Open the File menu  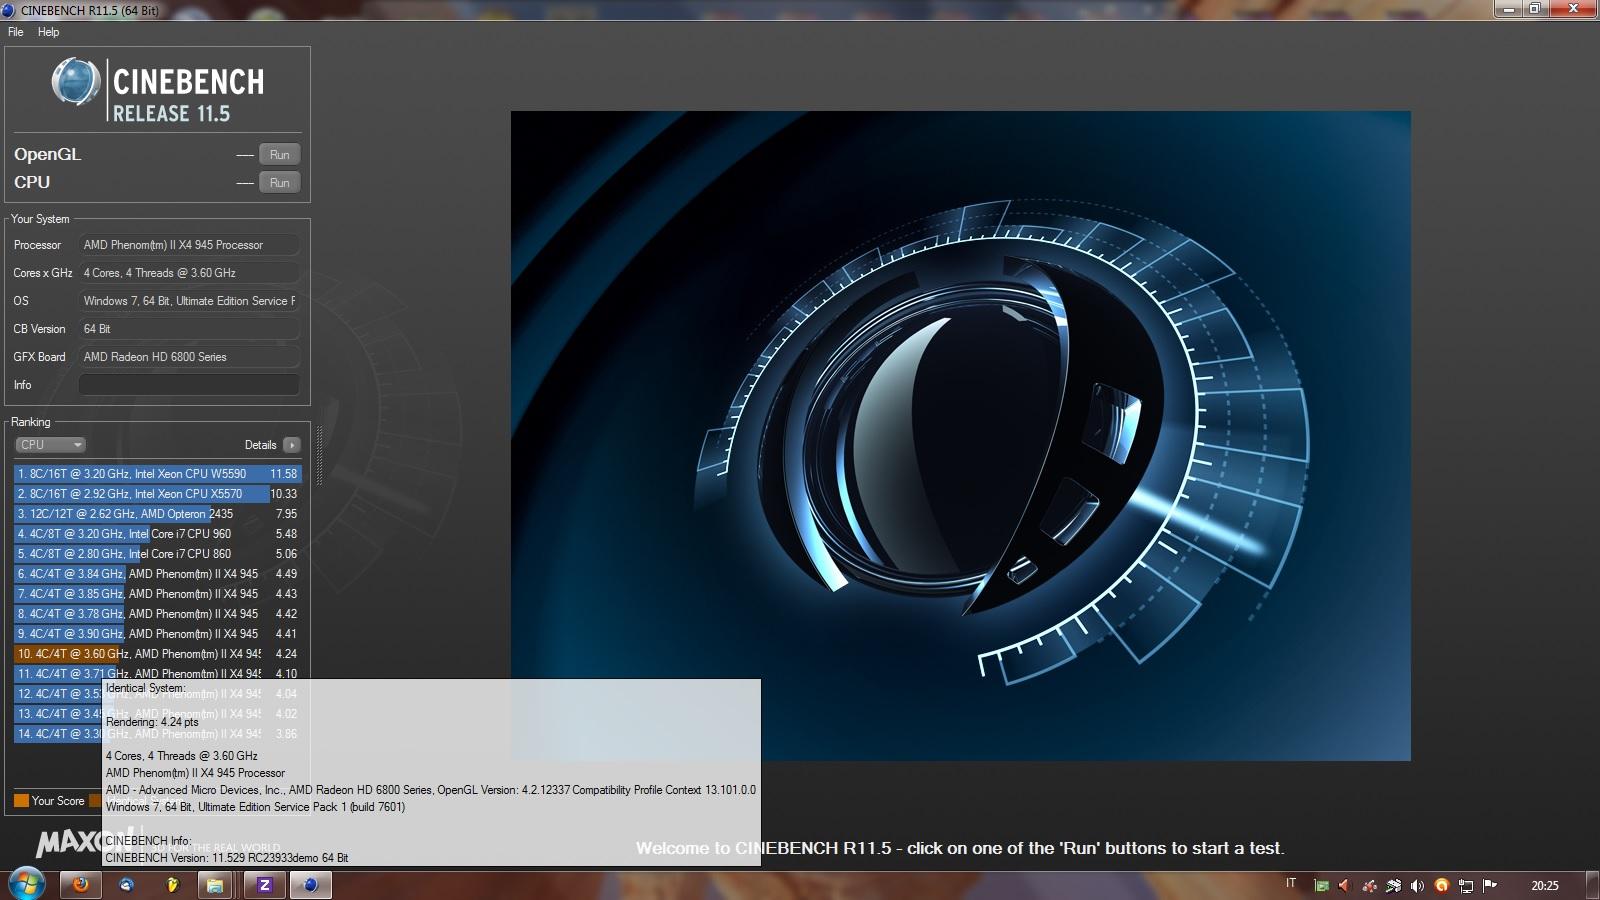pos(15,32)
